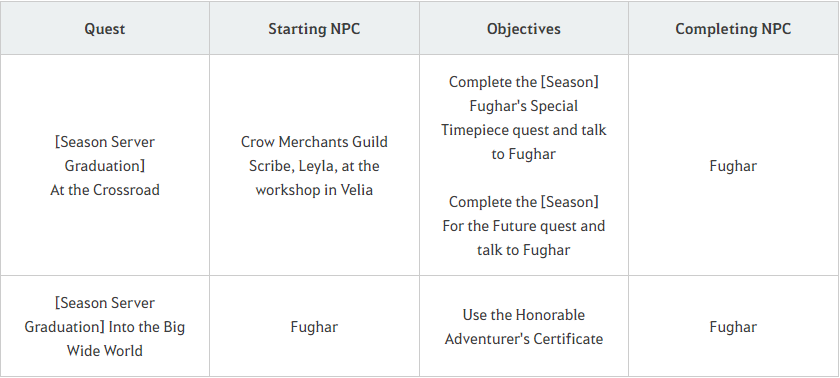The height and width of the screenshot is (378, 840).
Task: Click 'talk to Fughar' under For the Future
Action: pyautogui.click(x=523, y=250)
